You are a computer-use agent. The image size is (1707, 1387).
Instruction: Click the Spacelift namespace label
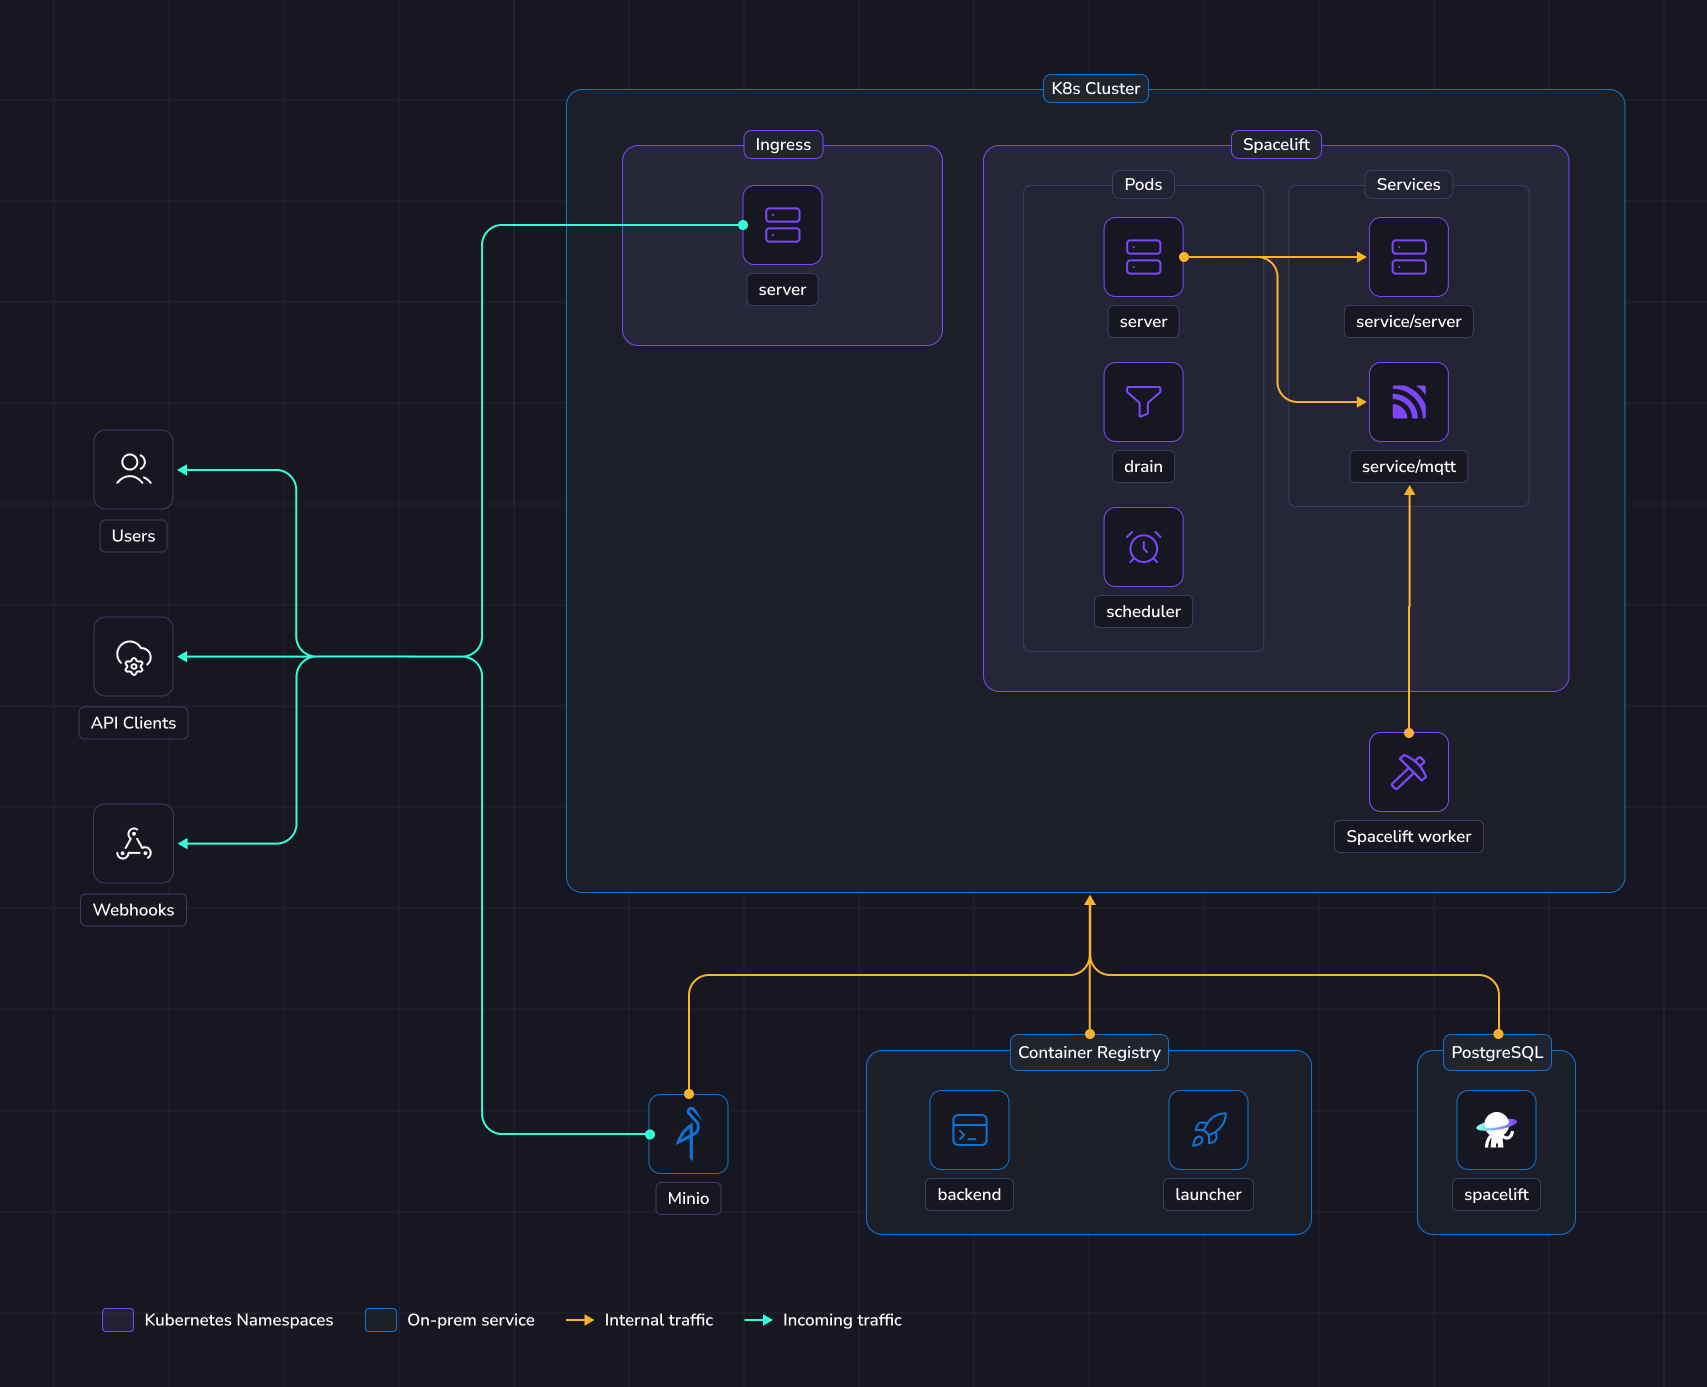pos(1276,144)
